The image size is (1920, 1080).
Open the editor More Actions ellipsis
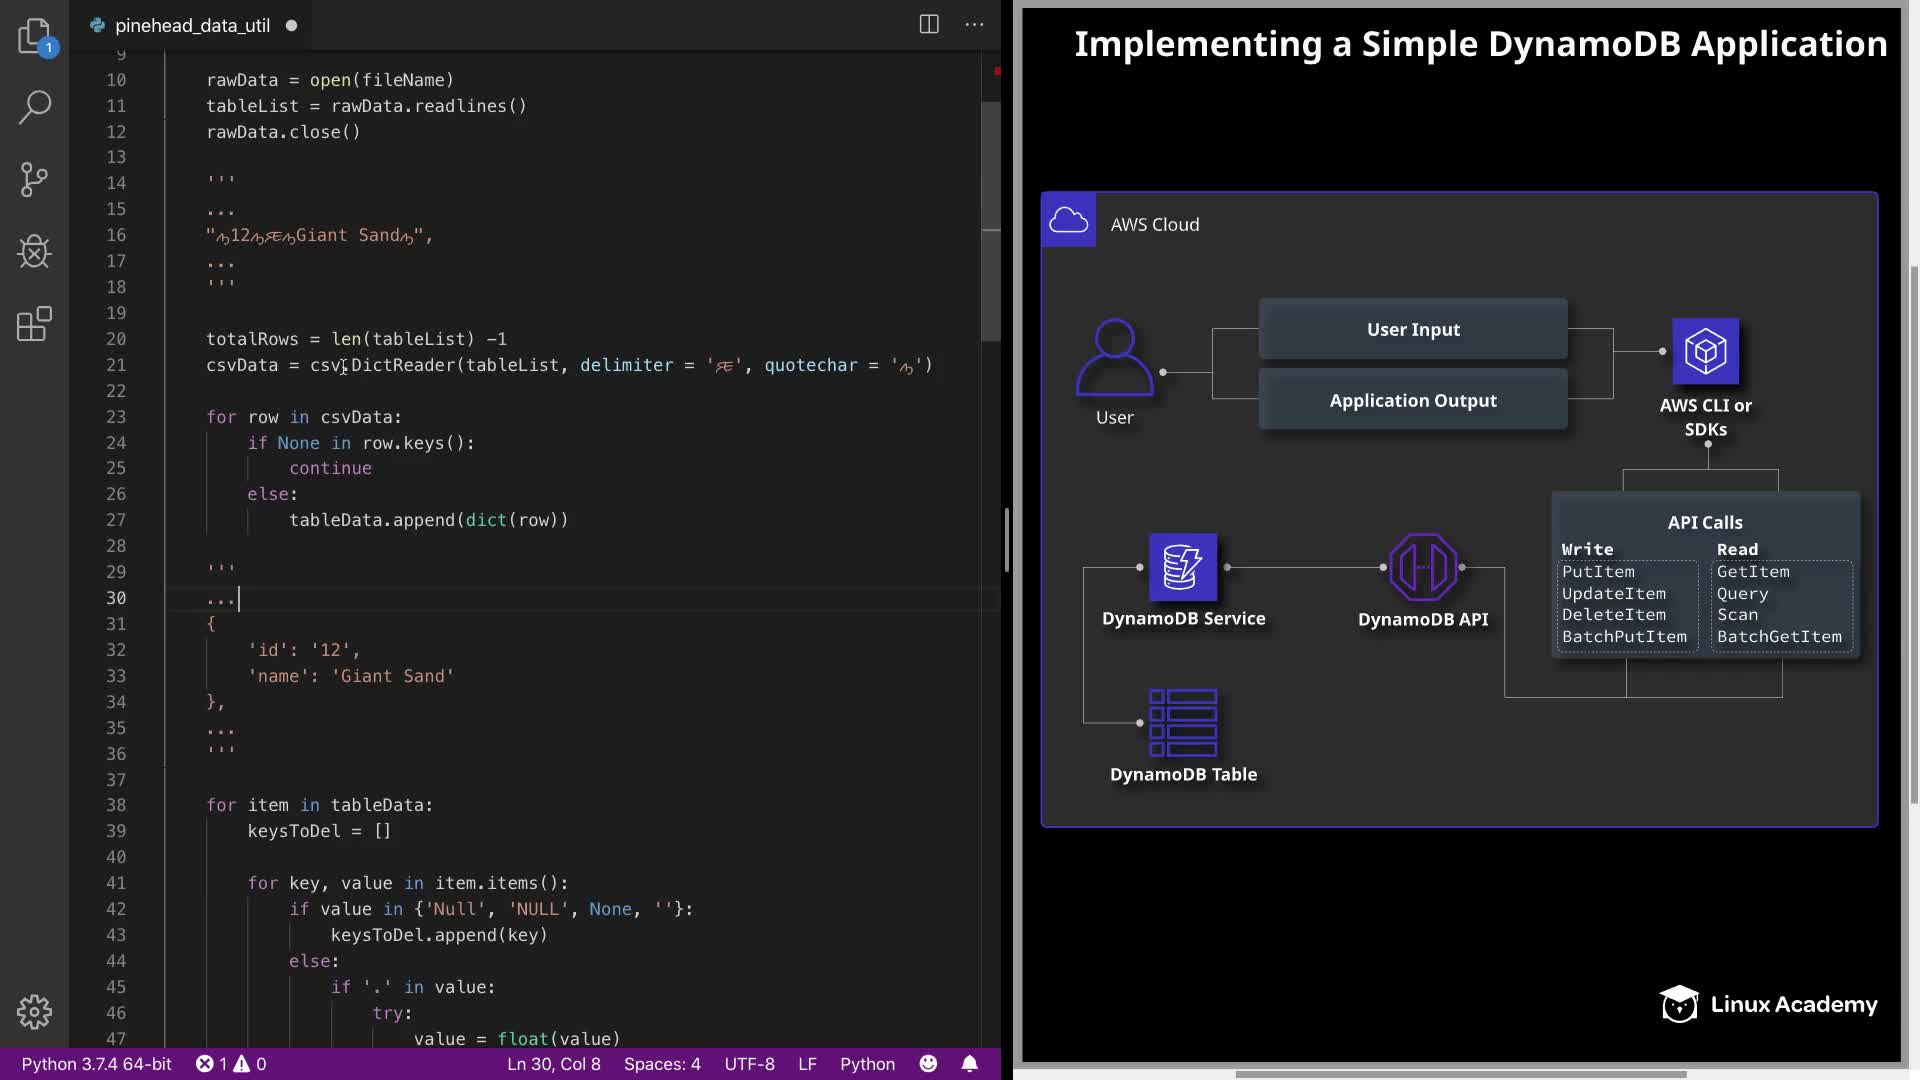pyautogui.click(x=974, y=25)
